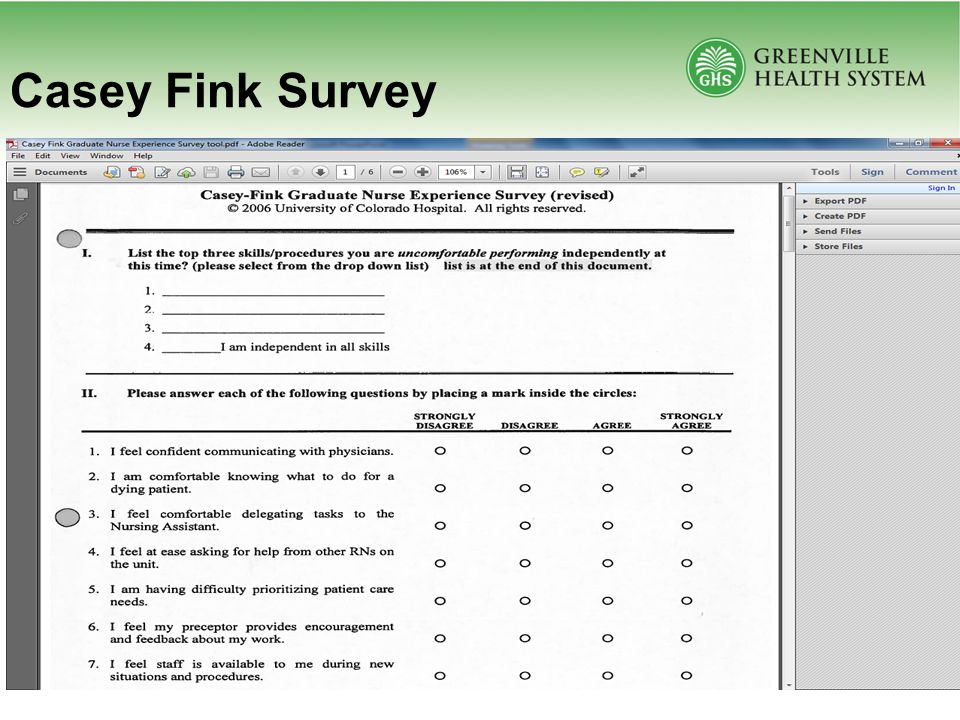
Task: Click the Sign In link
Action: tap(941, 188)
